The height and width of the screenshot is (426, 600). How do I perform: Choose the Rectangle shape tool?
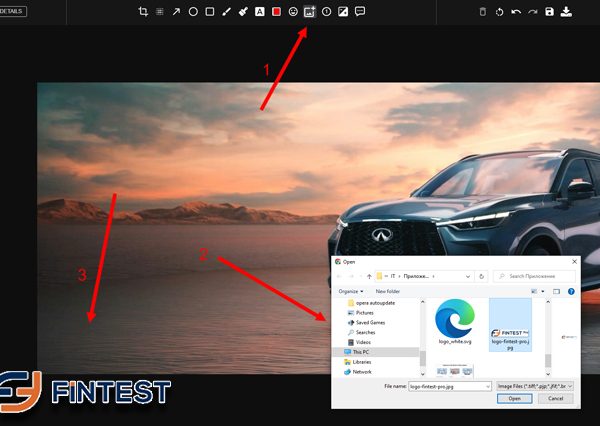tap(210, 12)
